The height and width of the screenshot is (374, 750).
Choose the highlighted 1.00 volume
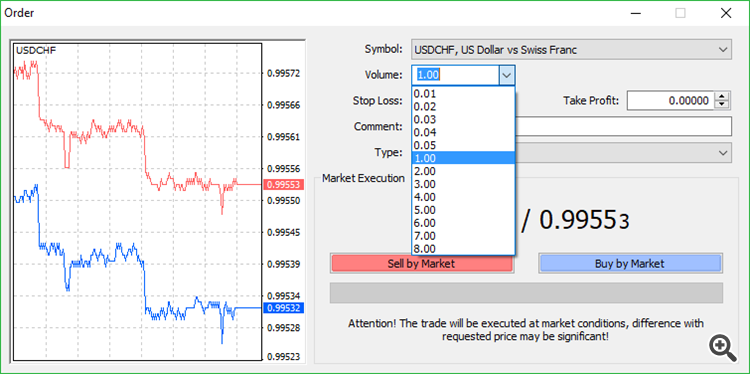coord(463,158)
